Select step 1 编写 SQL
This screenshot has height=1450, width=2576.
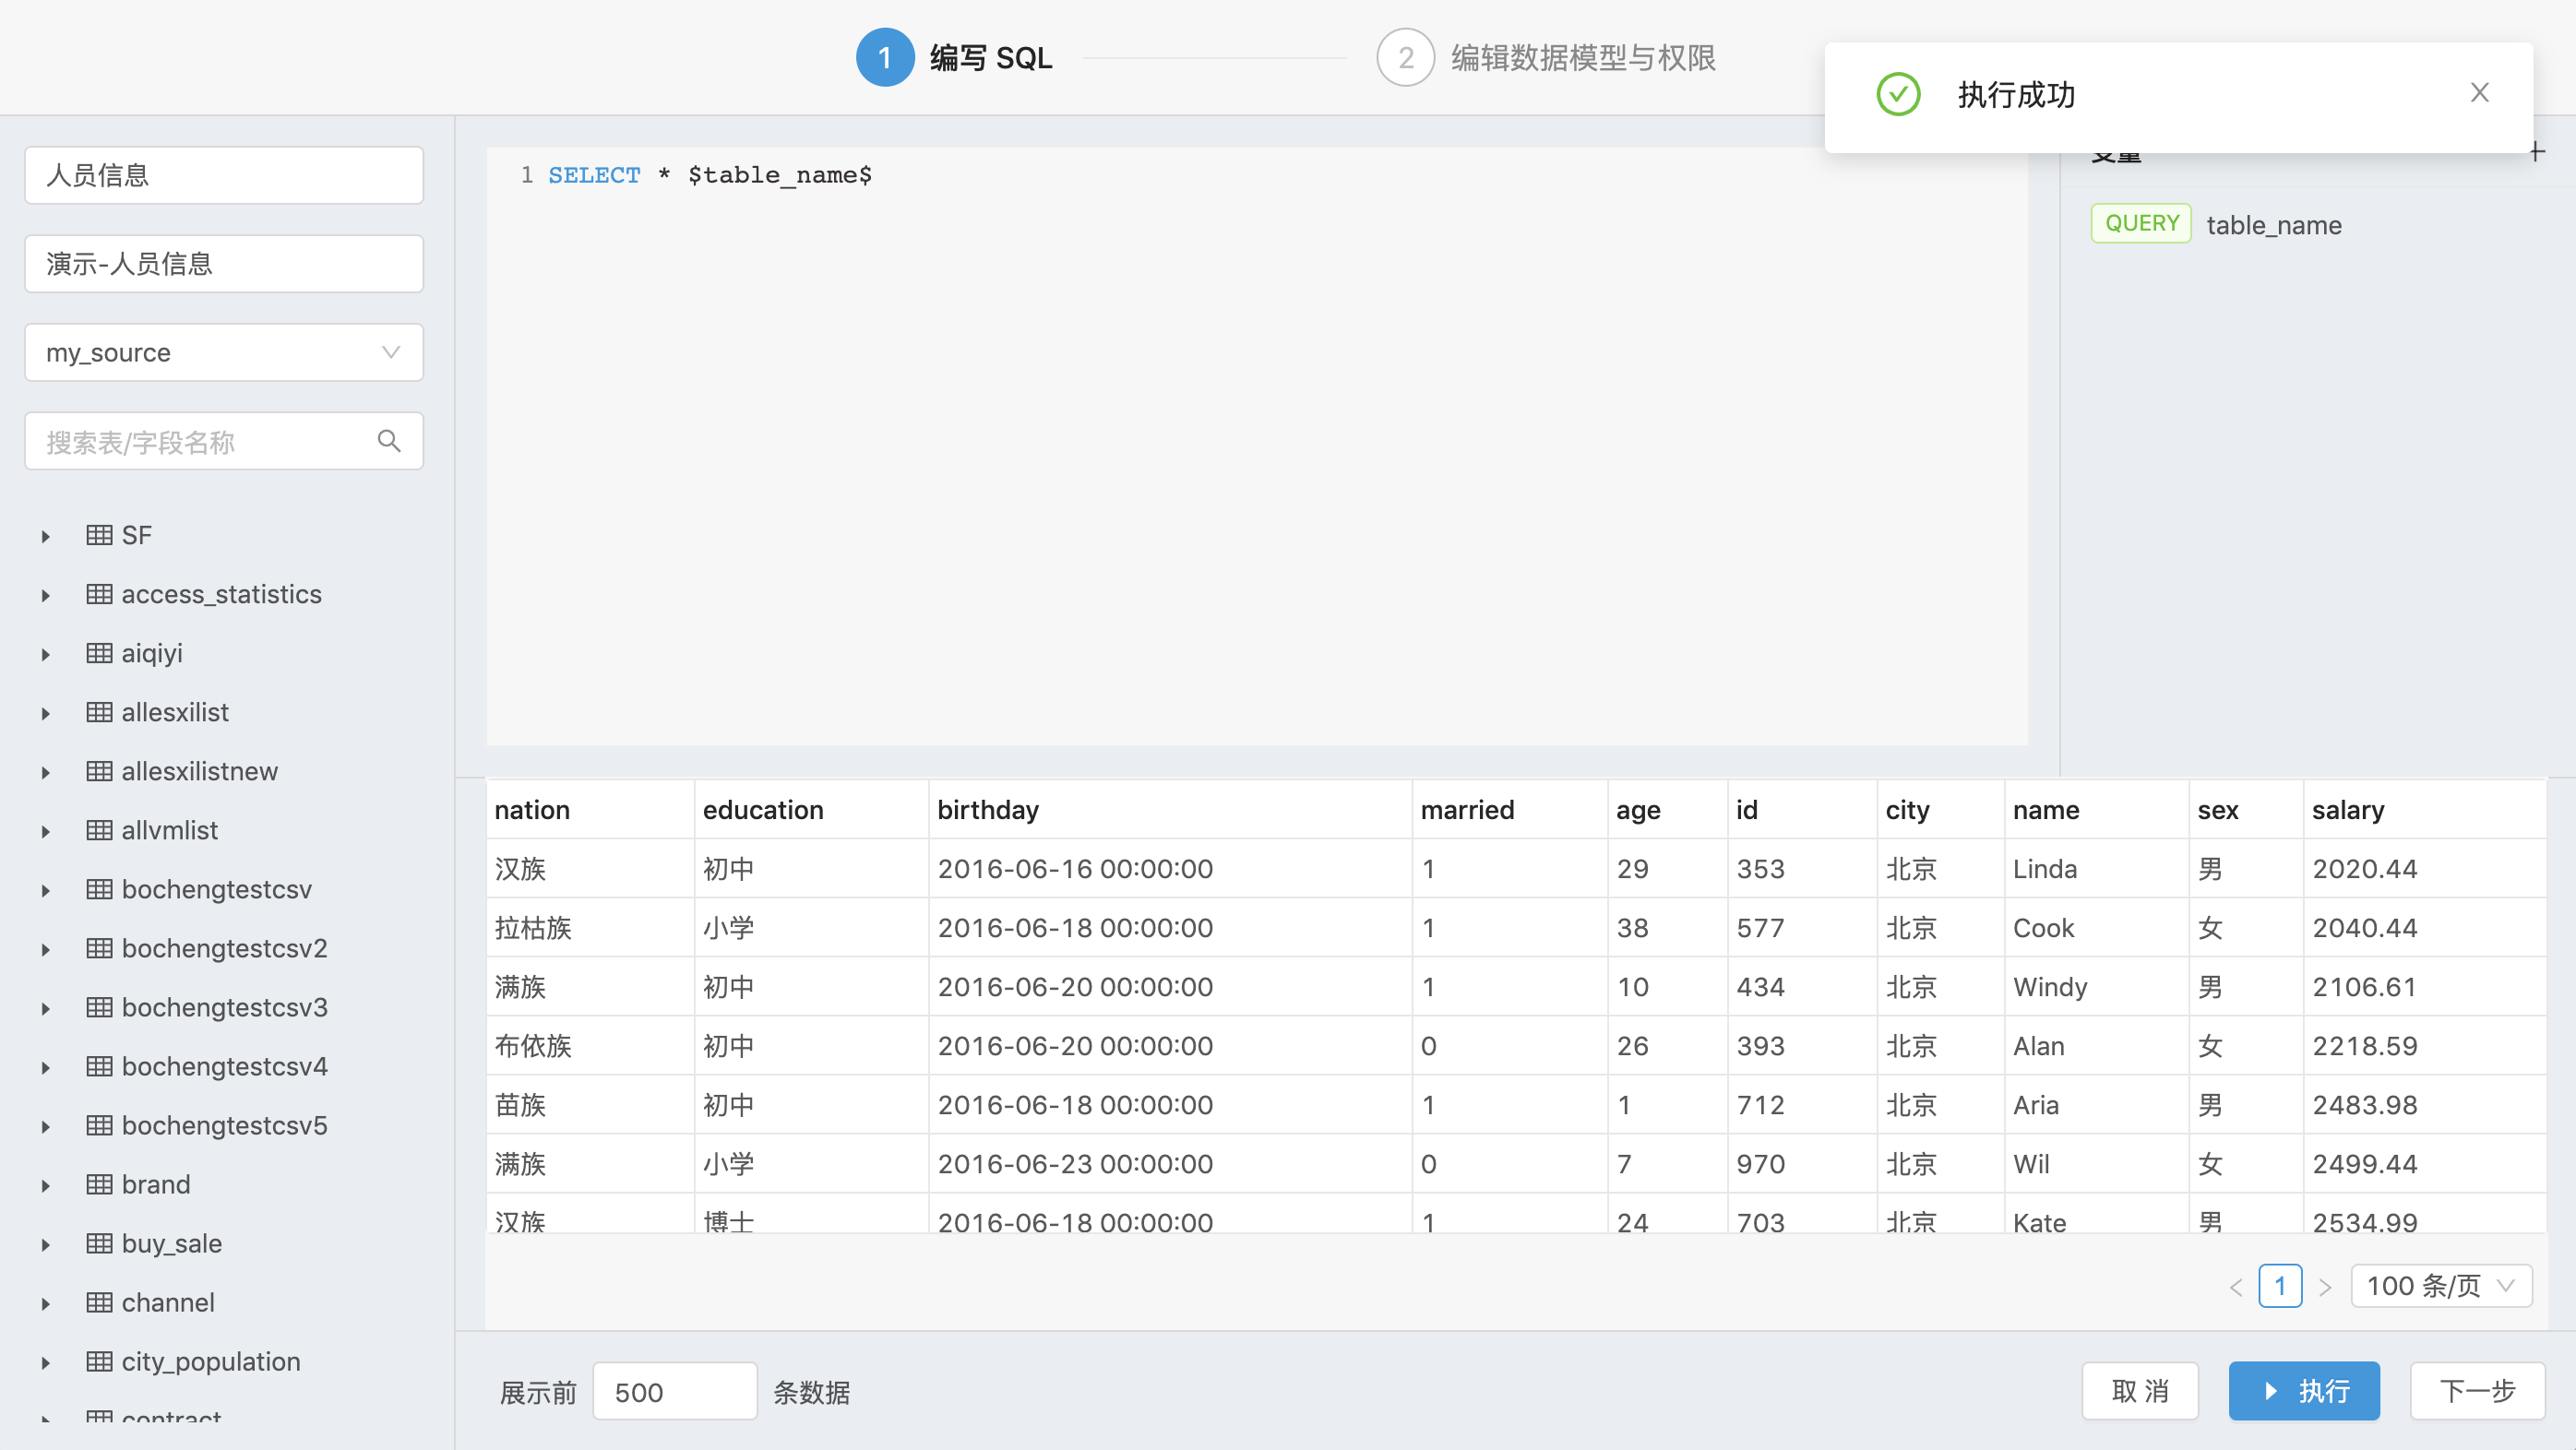coord(955,58)
